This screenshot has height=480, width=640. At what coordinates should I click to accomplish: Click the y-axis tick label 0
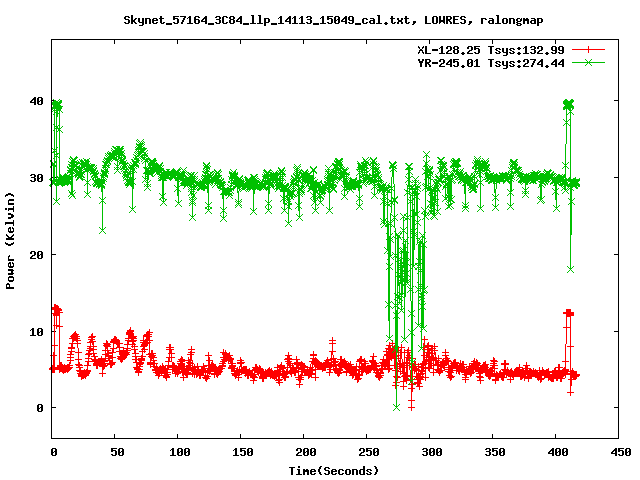click(40, 408)
